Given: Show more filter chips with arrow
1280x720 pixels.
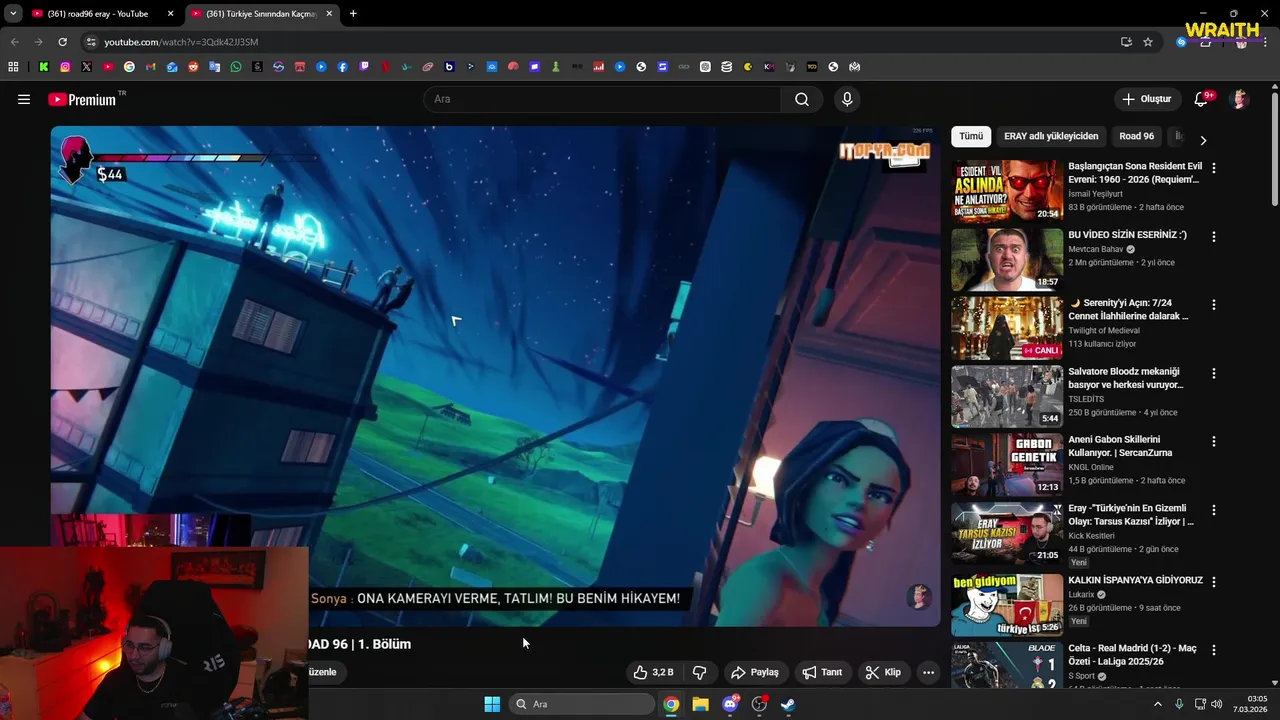Looking at the screenshot, I should click(x=1203, y=140).
